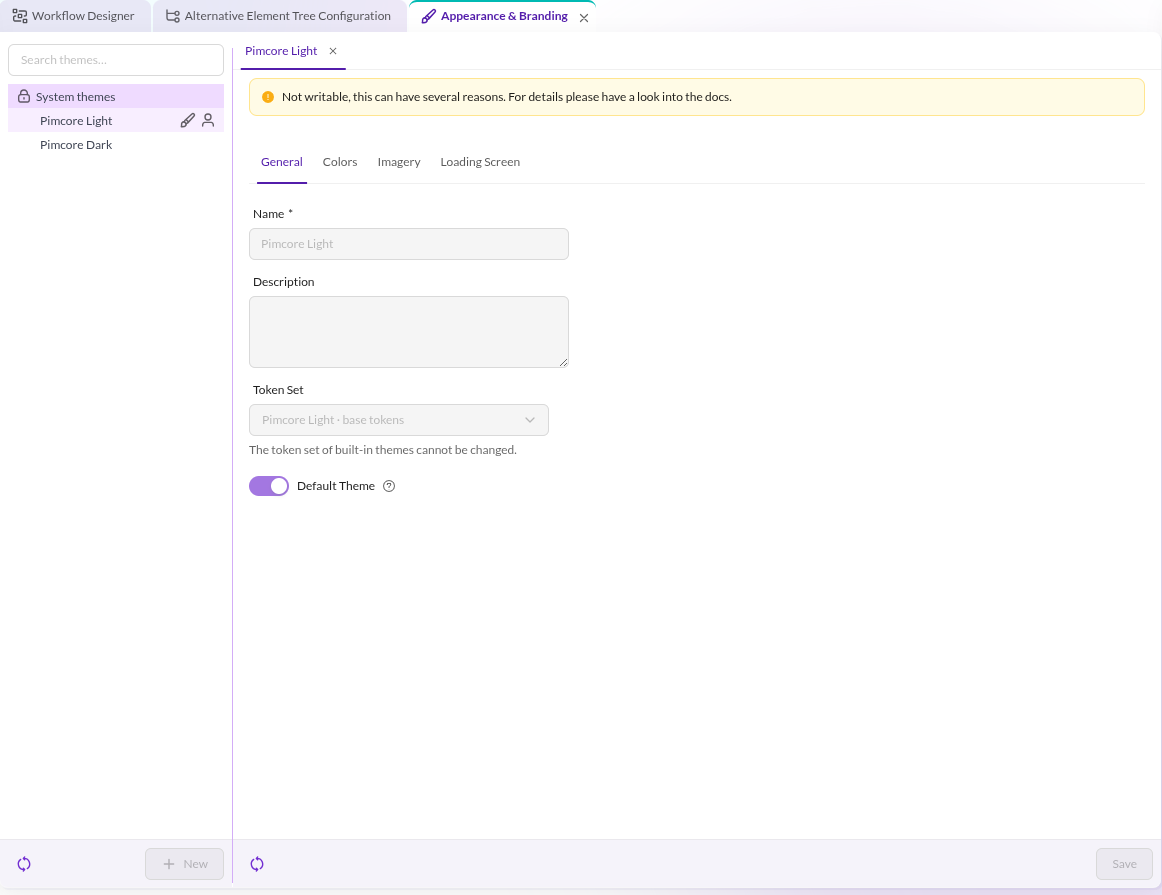Open the Pimcore Light editor tab

pyautogui.click(x=281, y=50)
